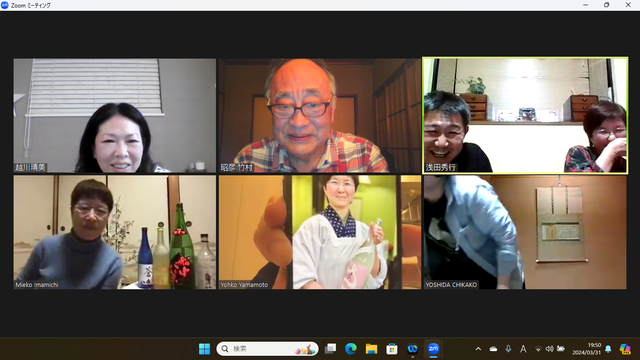
Task: Select 昭彦 竹村 video tile
Action: pos(320,116)
